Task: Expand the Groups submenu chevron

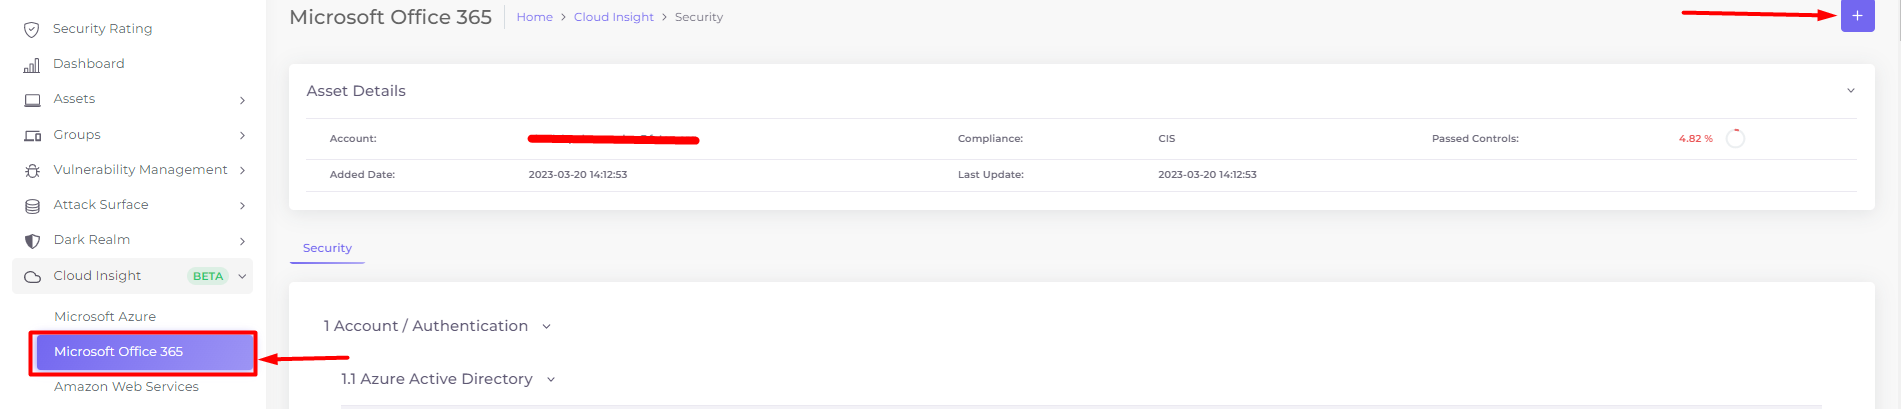Action: click(x=242, y=135)
